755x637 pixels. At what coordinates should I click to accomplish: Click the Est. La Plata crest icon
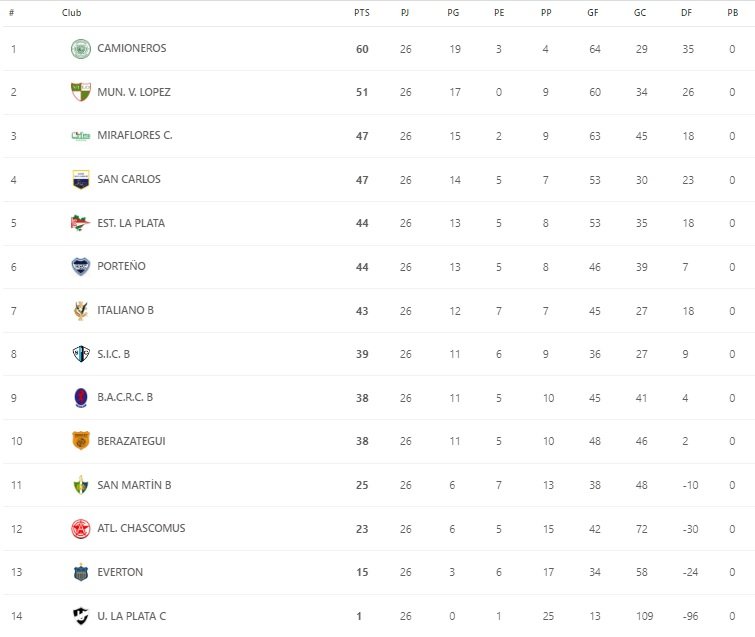(x=81, y=223)
